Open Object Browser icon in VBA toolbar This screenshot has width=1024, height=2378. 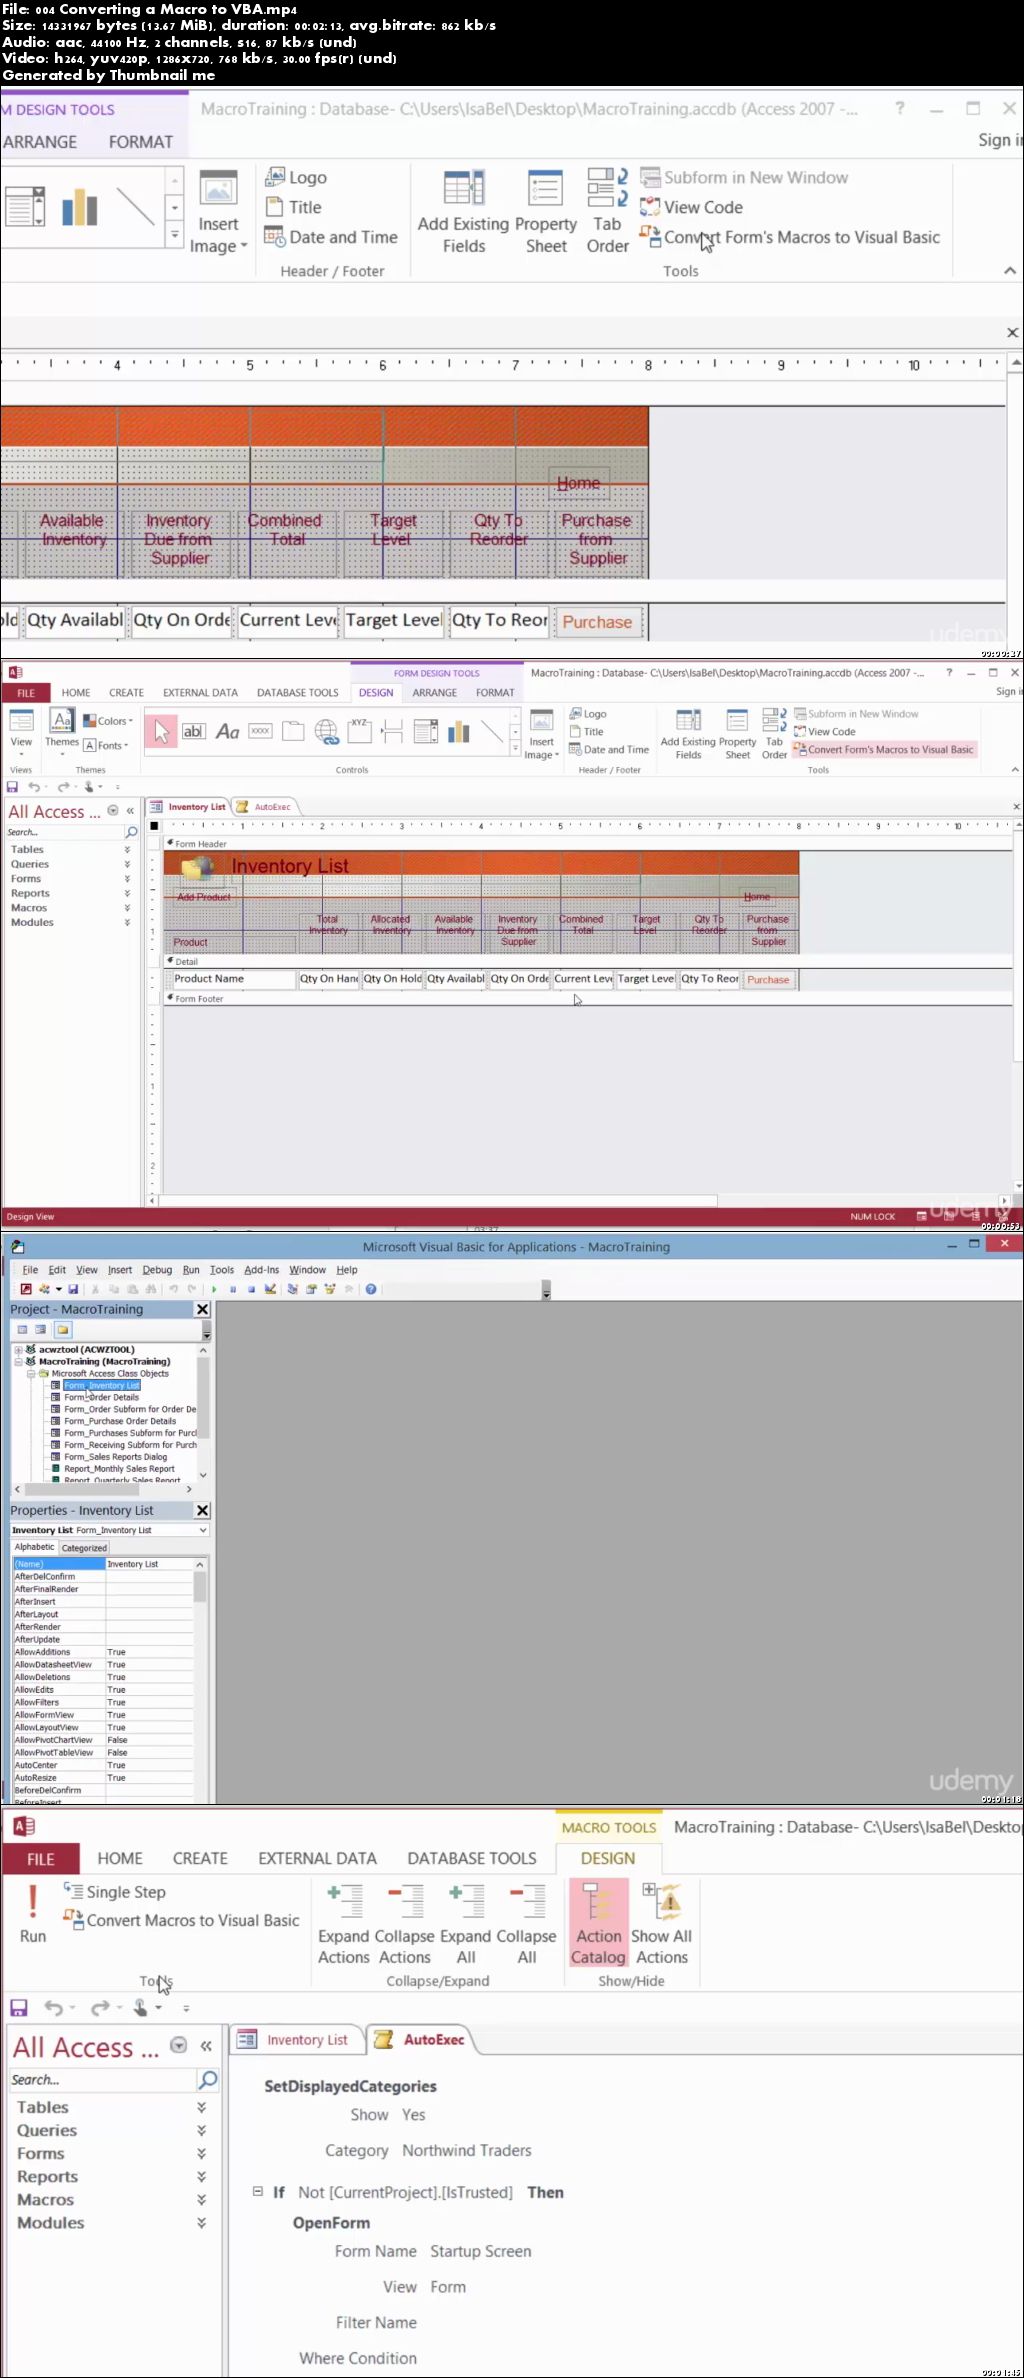click(330, 1289)
